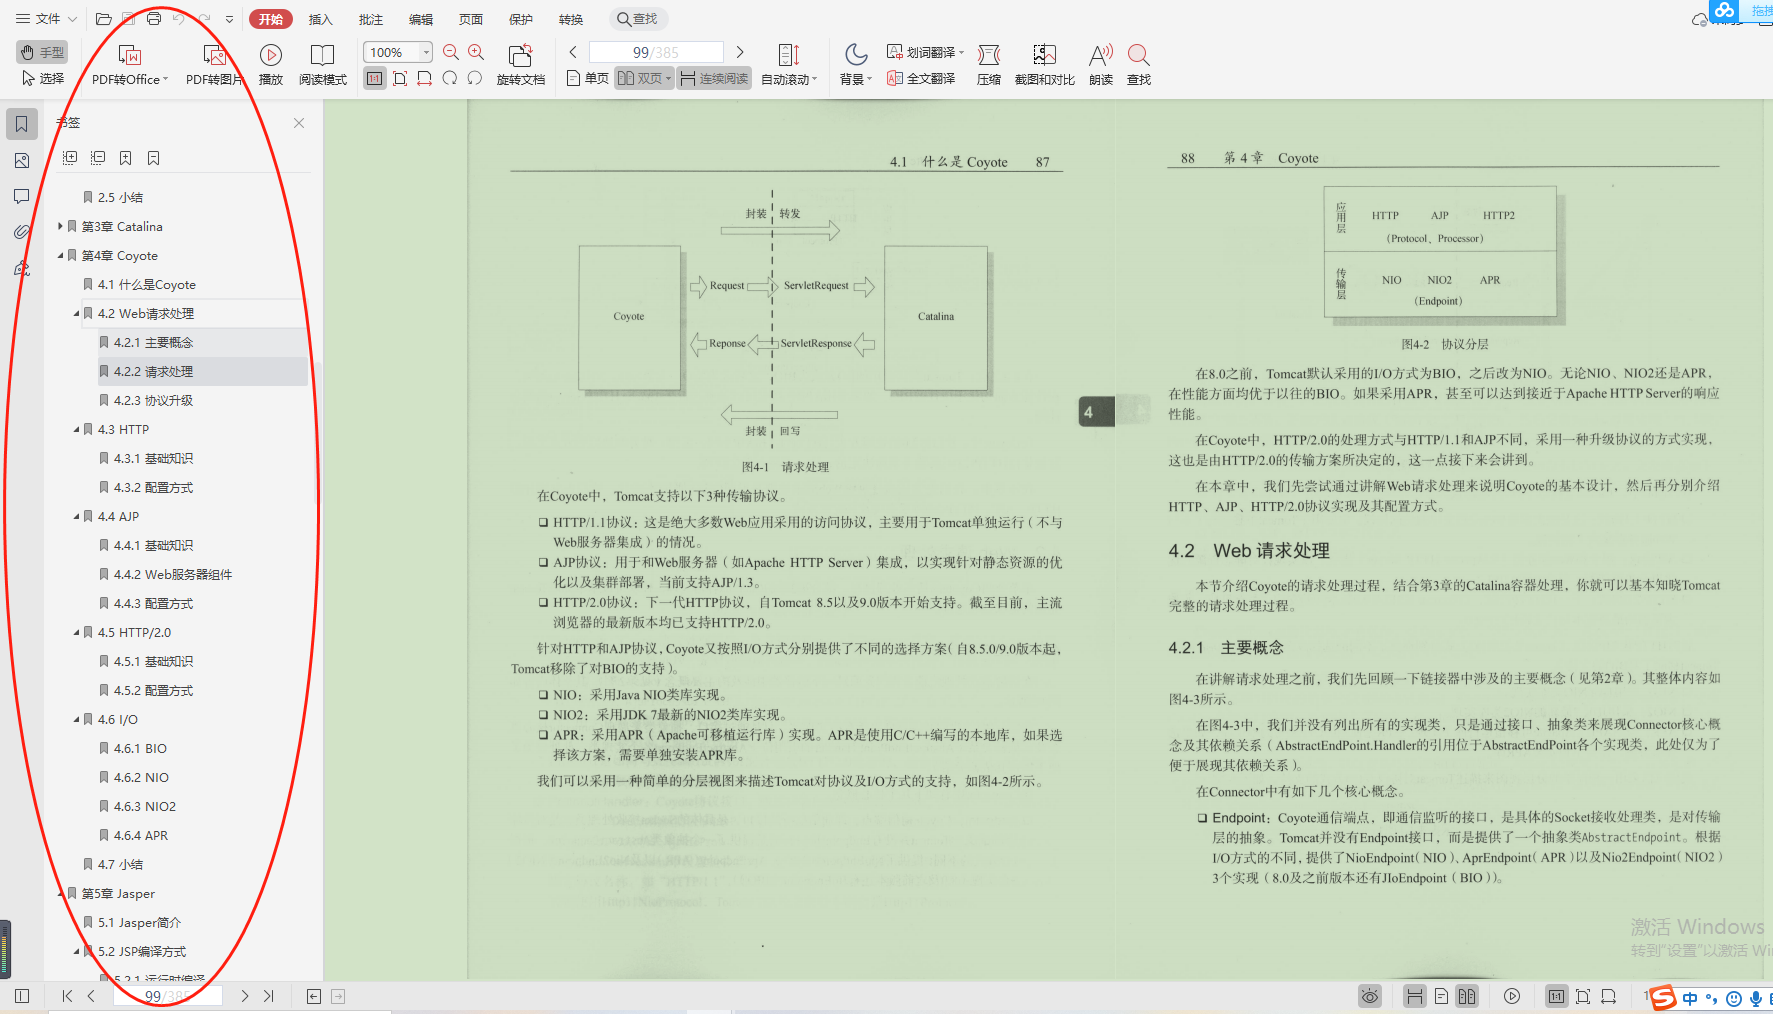Toggle select tool (选择)
This screenshot has height=1014, width=1773.
[x=41, y=78]
